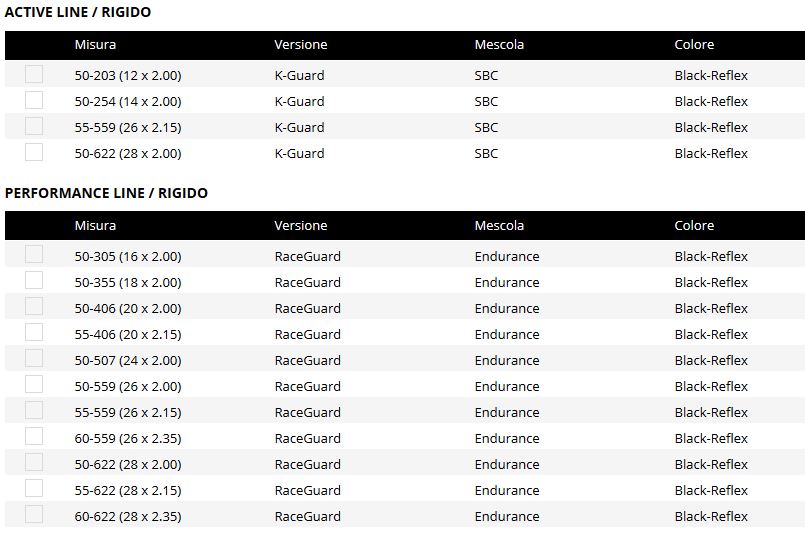The image size is (805, 539).
Task: Click the Versione header in Performance Line table
Action: (300, 225)
